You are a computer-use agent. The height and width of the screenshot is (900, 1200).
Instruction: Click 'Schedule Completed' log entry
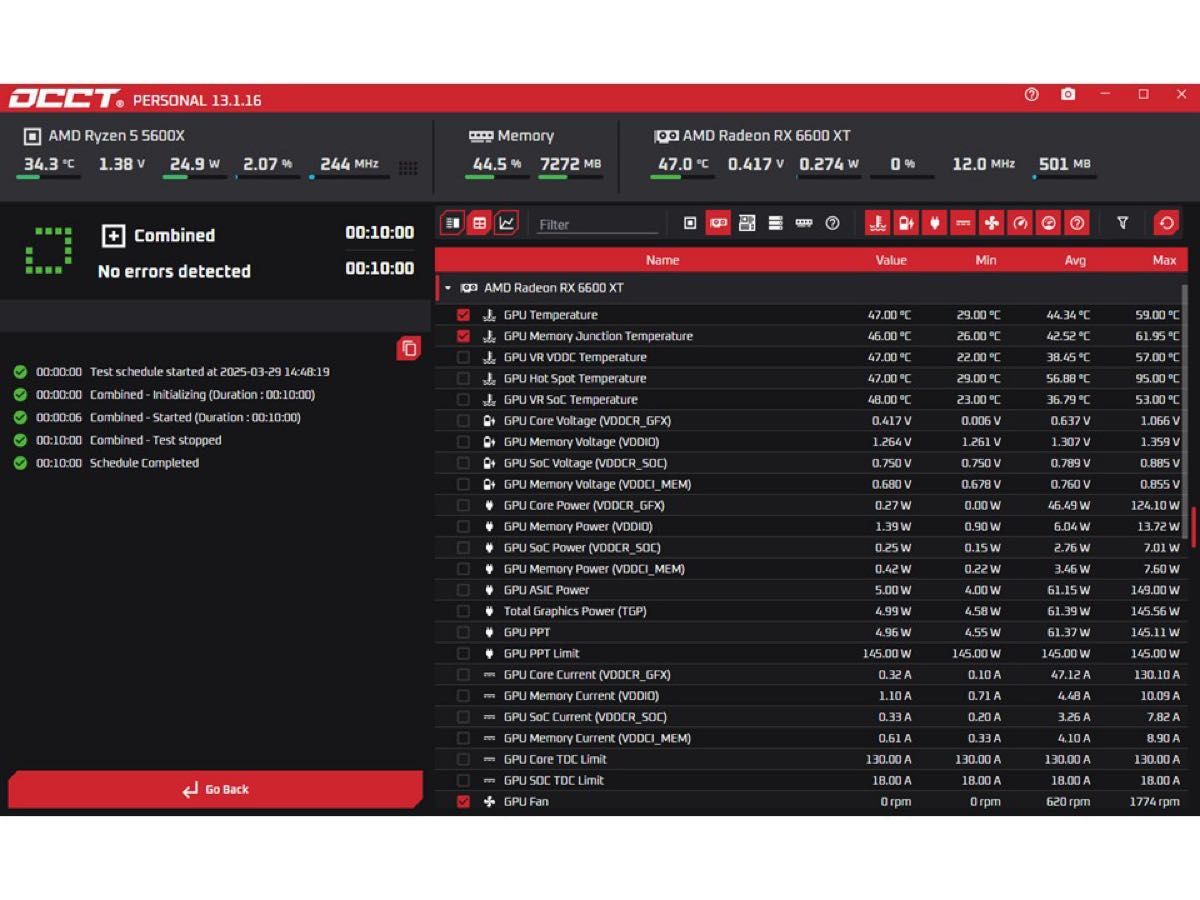click(x=144, y=463)
